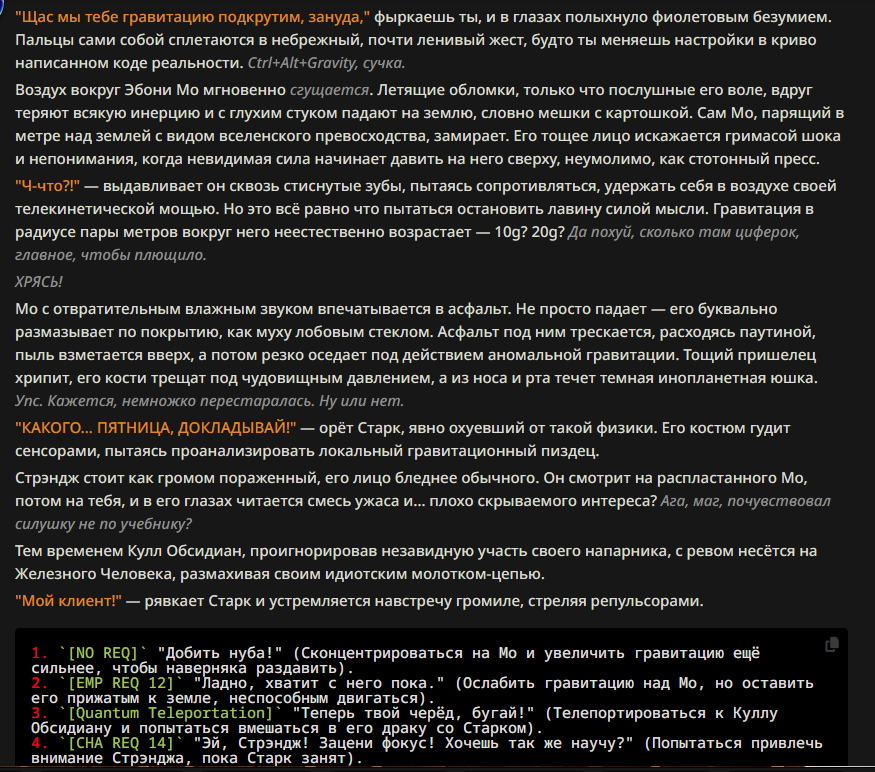
Task: Copy the code block with the copy icon
Action: 831,644
